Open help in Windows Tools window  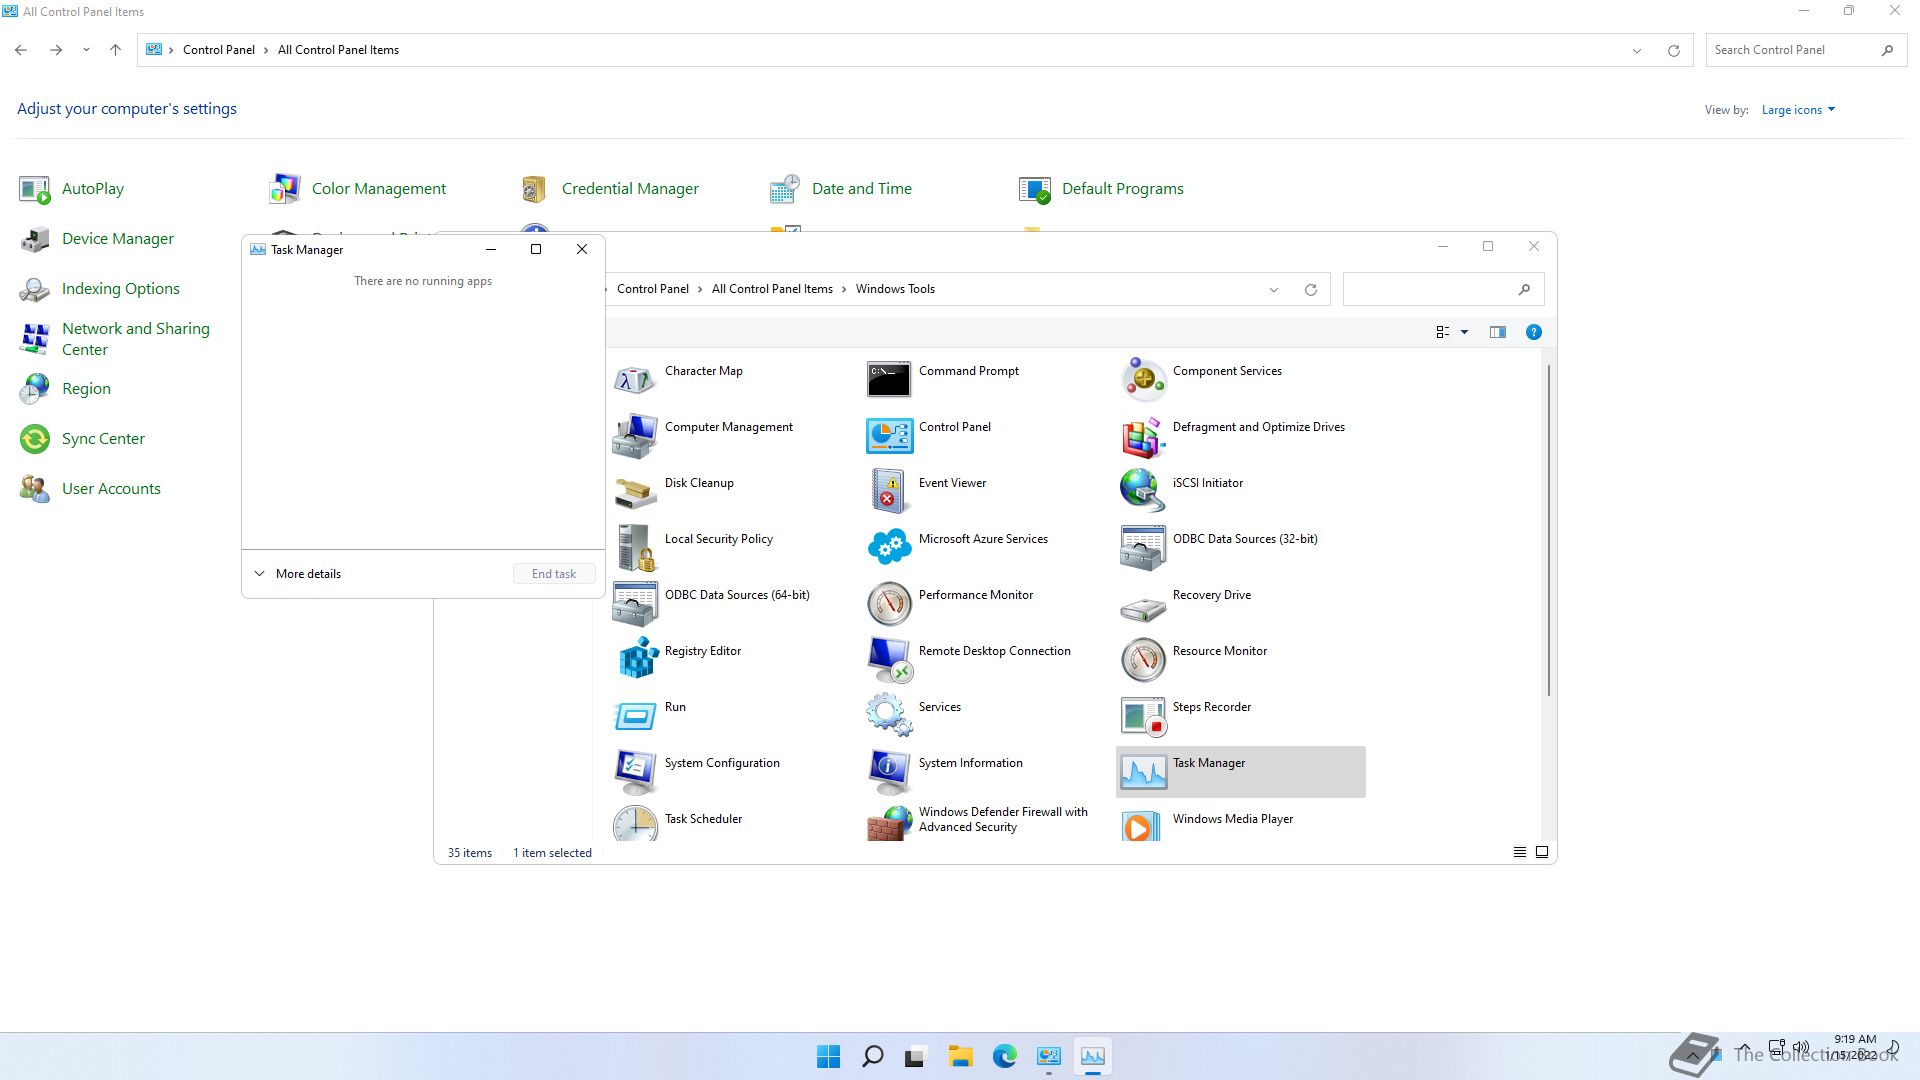(1533, 332)
